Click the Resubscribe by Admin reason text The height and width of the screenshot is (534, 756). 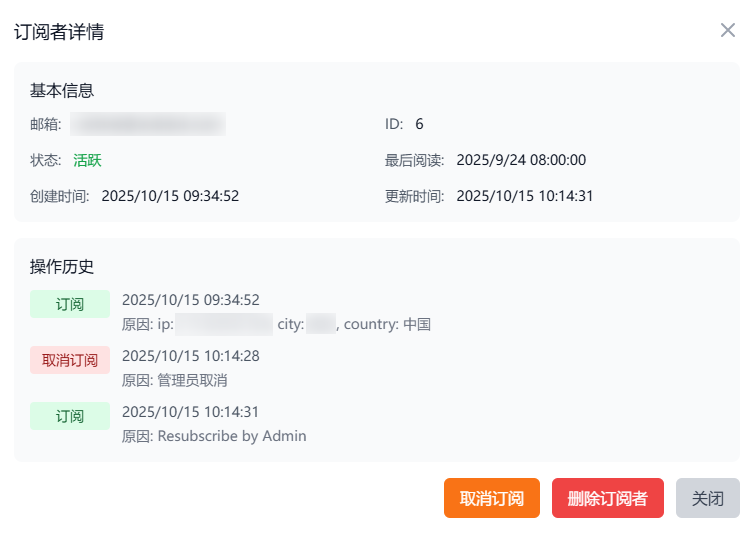[232, 436]
